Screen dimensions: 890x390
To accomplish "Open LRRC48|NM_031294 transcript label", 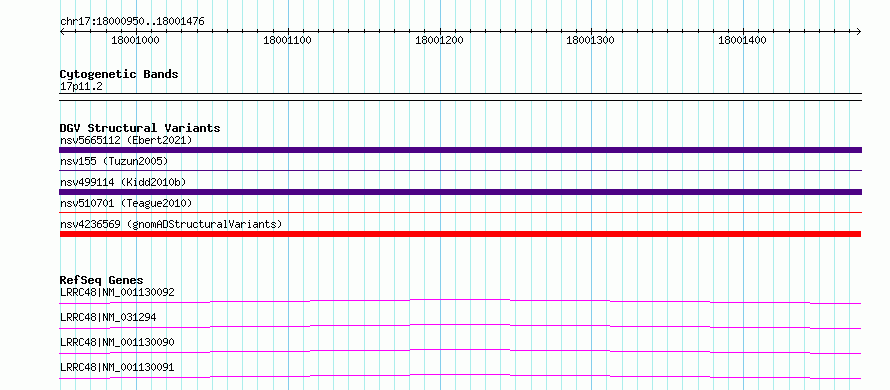I will [108, 317].
